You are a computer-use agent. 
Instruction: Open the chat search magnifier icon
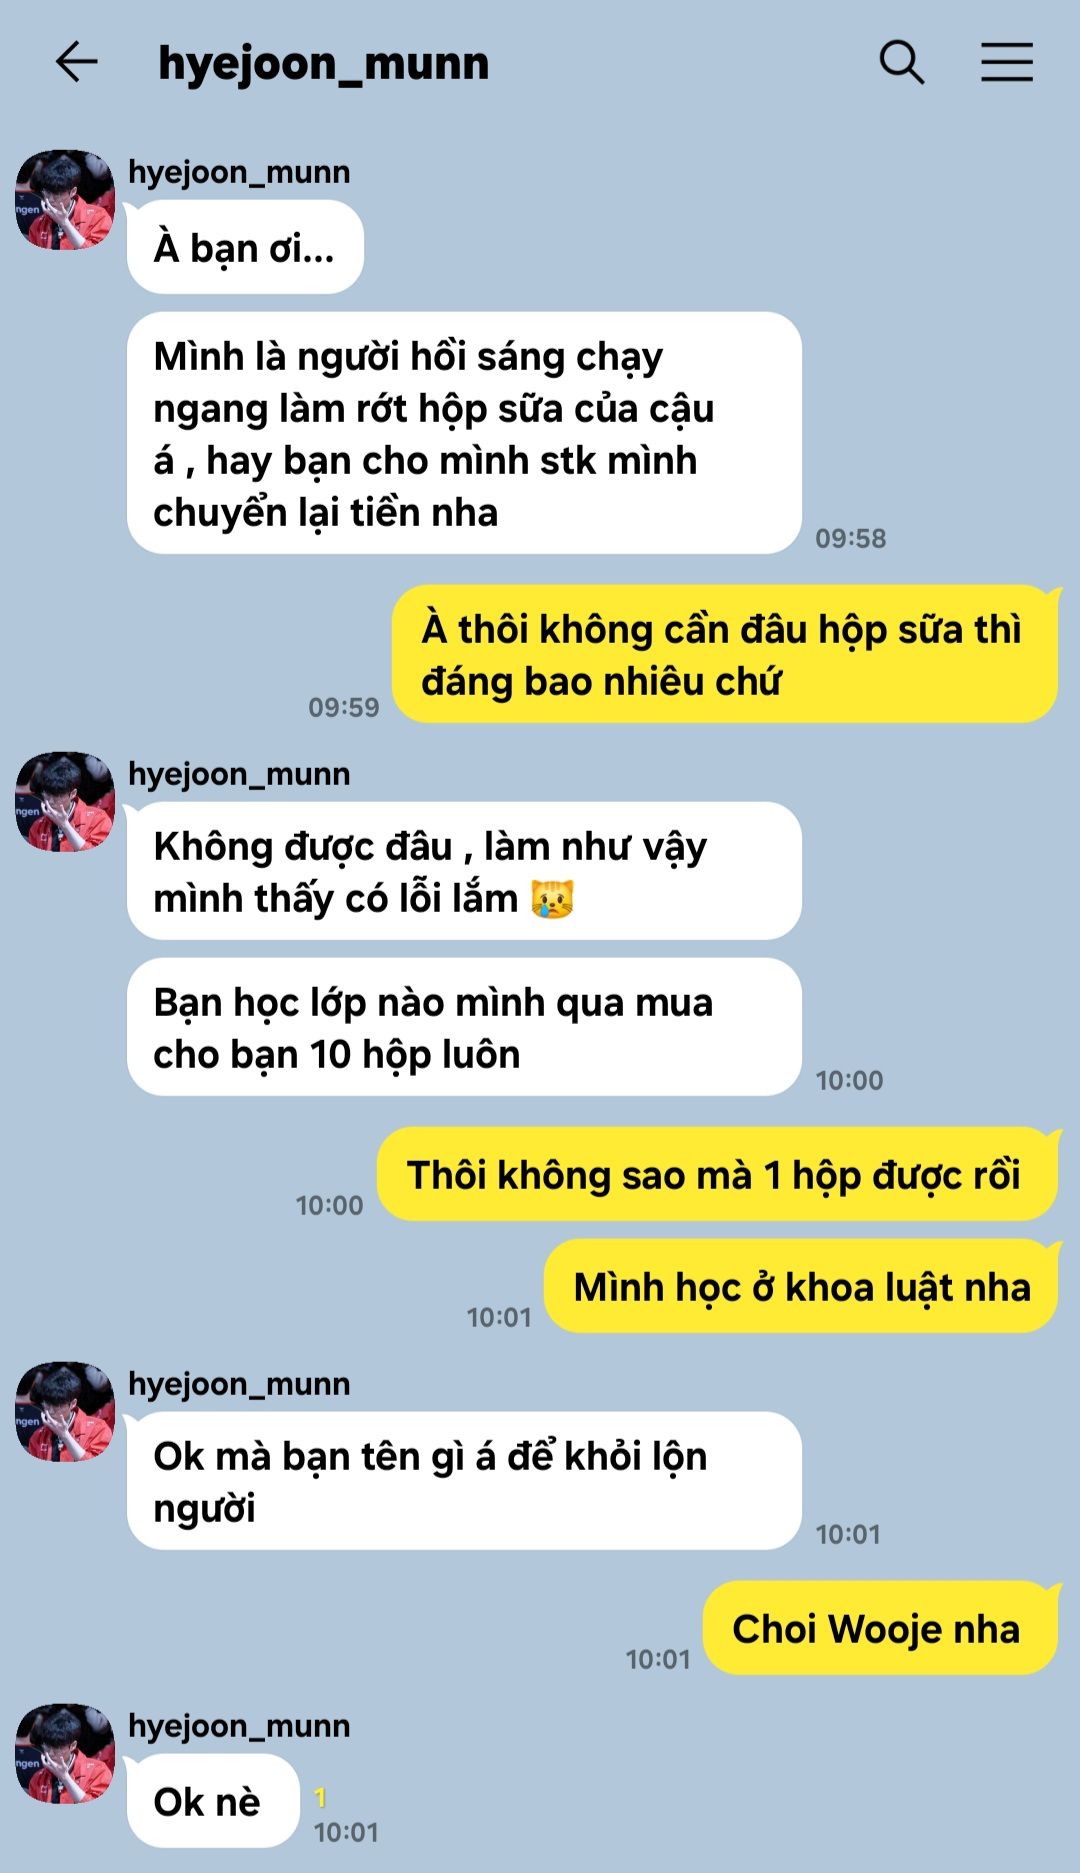click(901, 62)
